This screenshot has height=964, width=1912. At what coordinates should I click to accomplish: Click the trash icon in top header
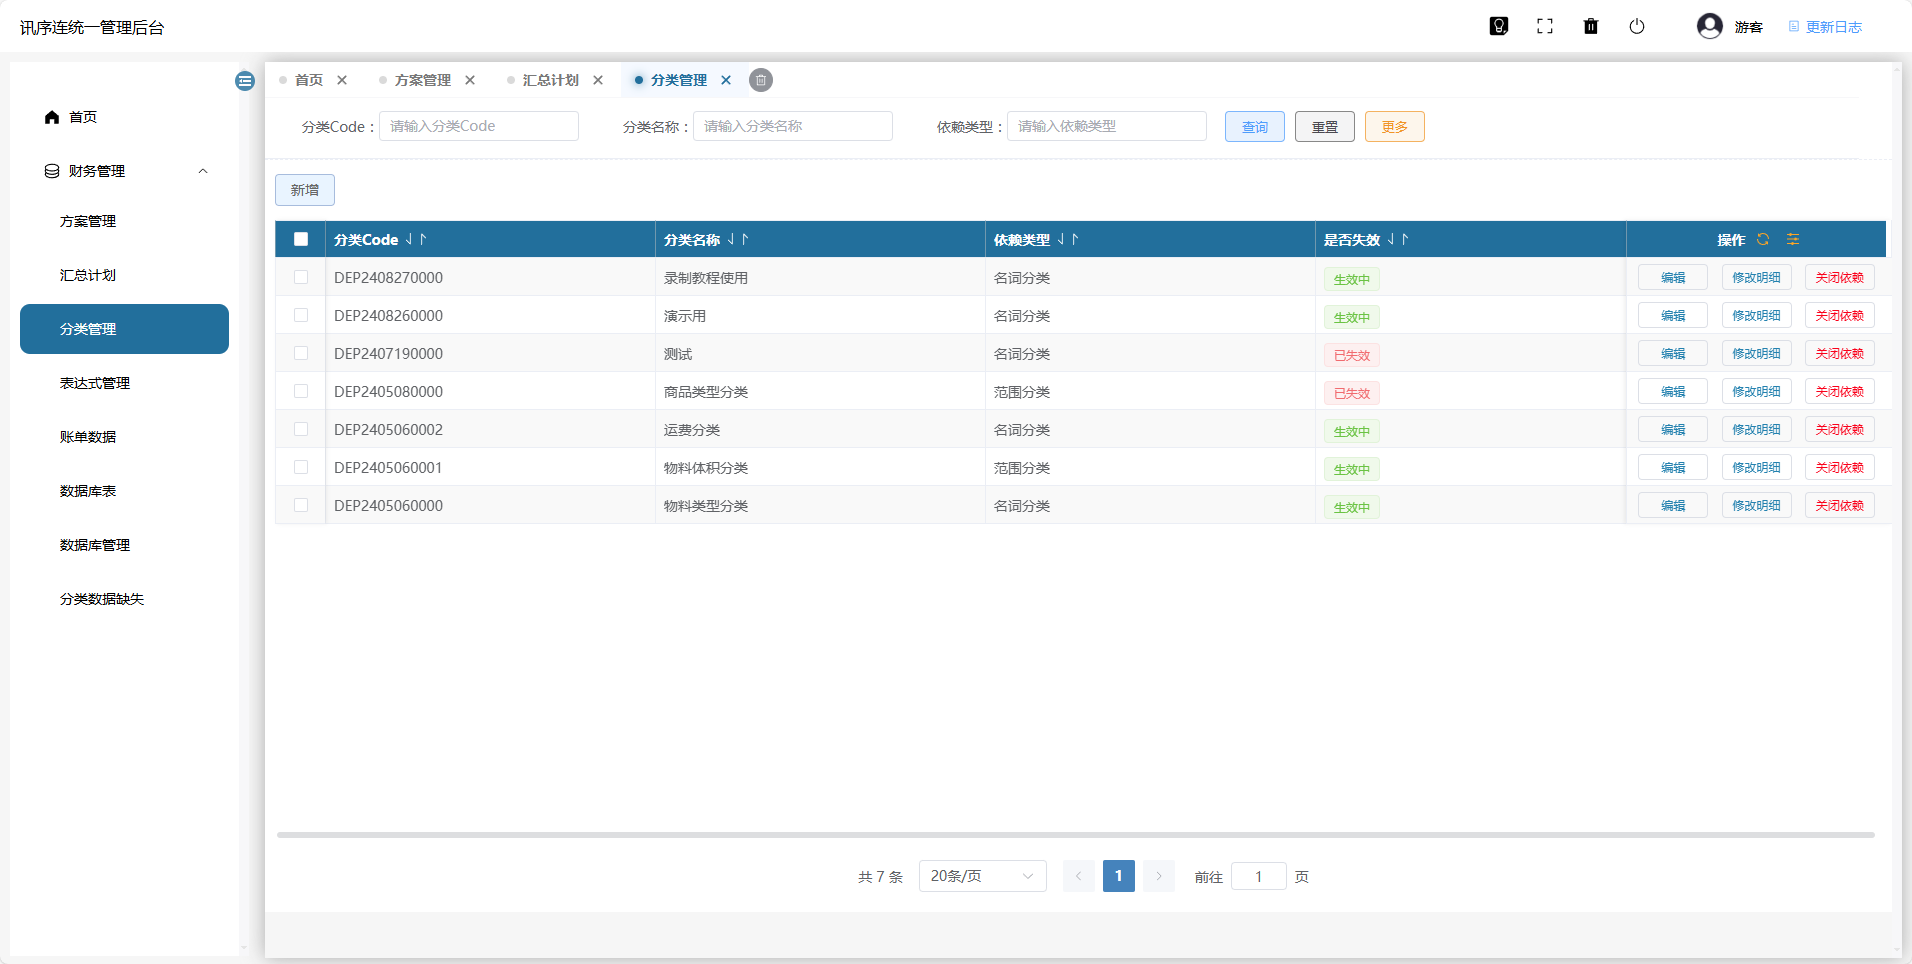1590,27
